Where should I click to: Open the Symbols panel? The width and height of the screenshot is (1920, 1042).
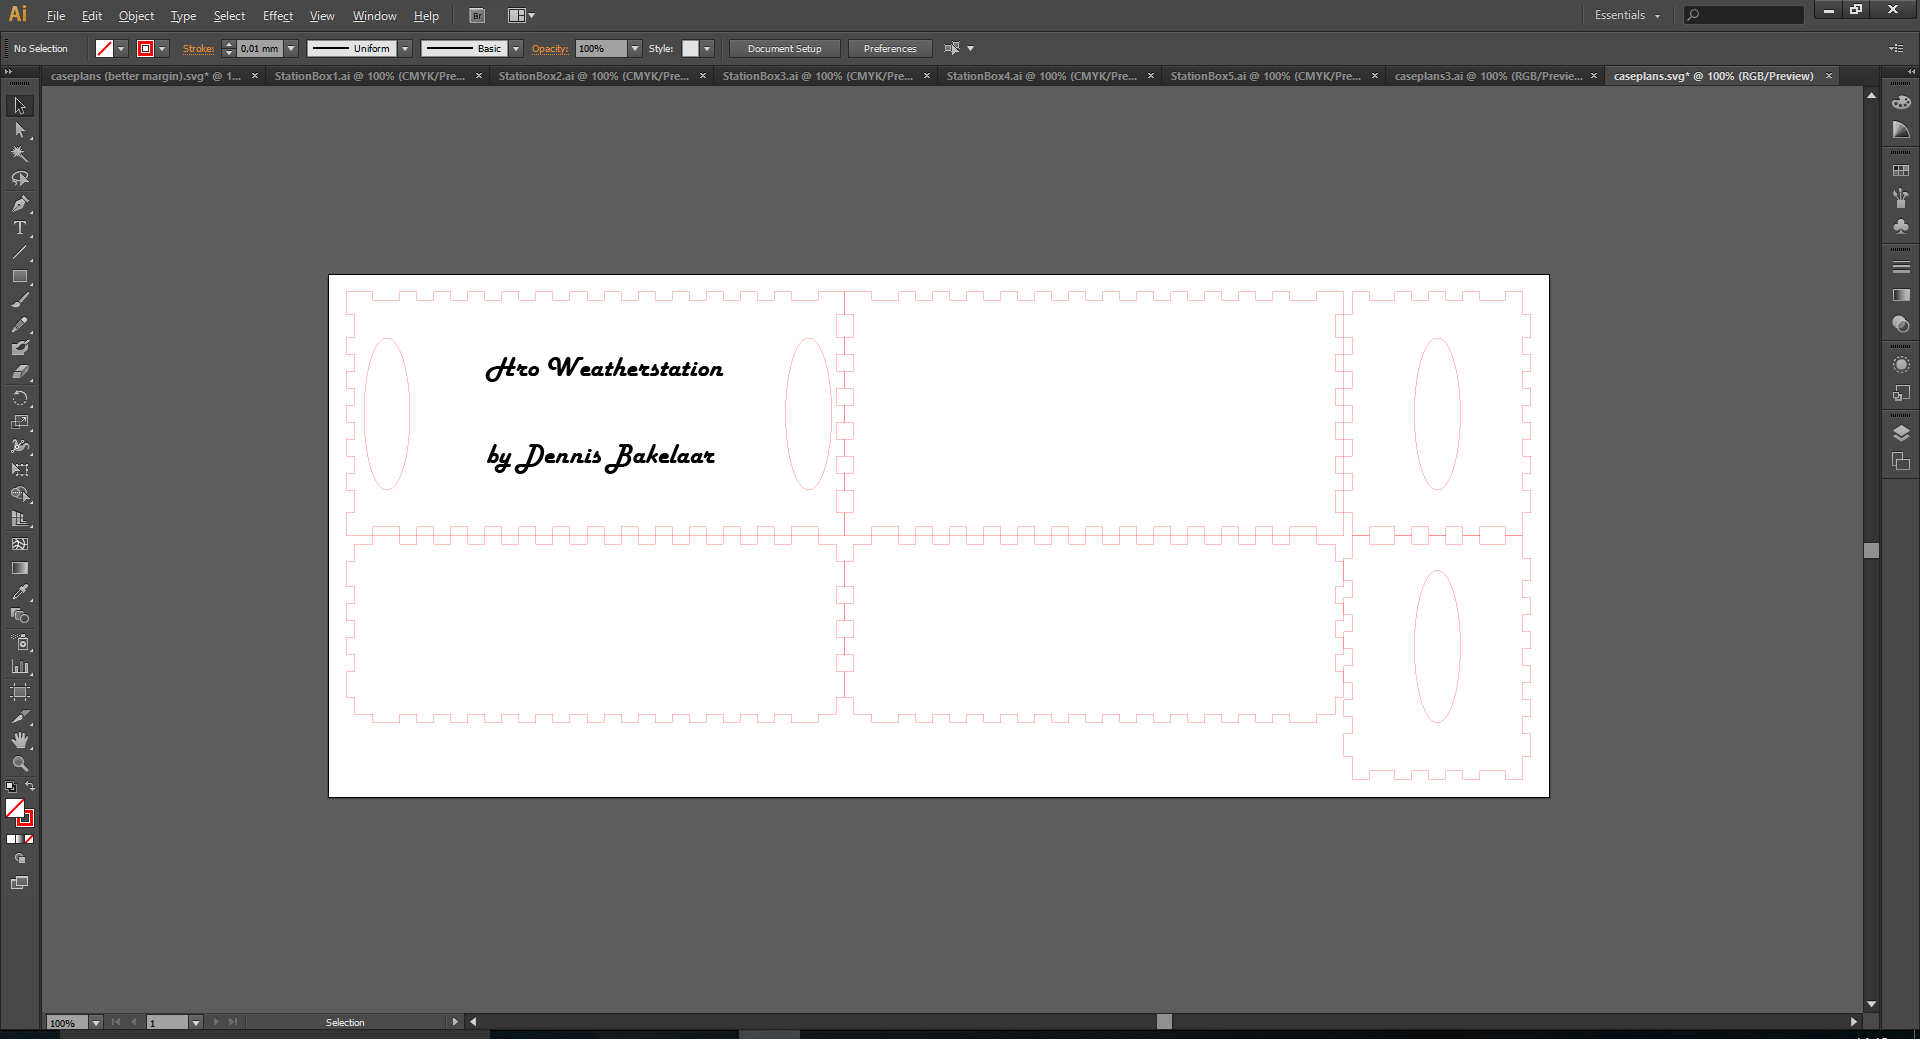click(x=1901, y=227)
